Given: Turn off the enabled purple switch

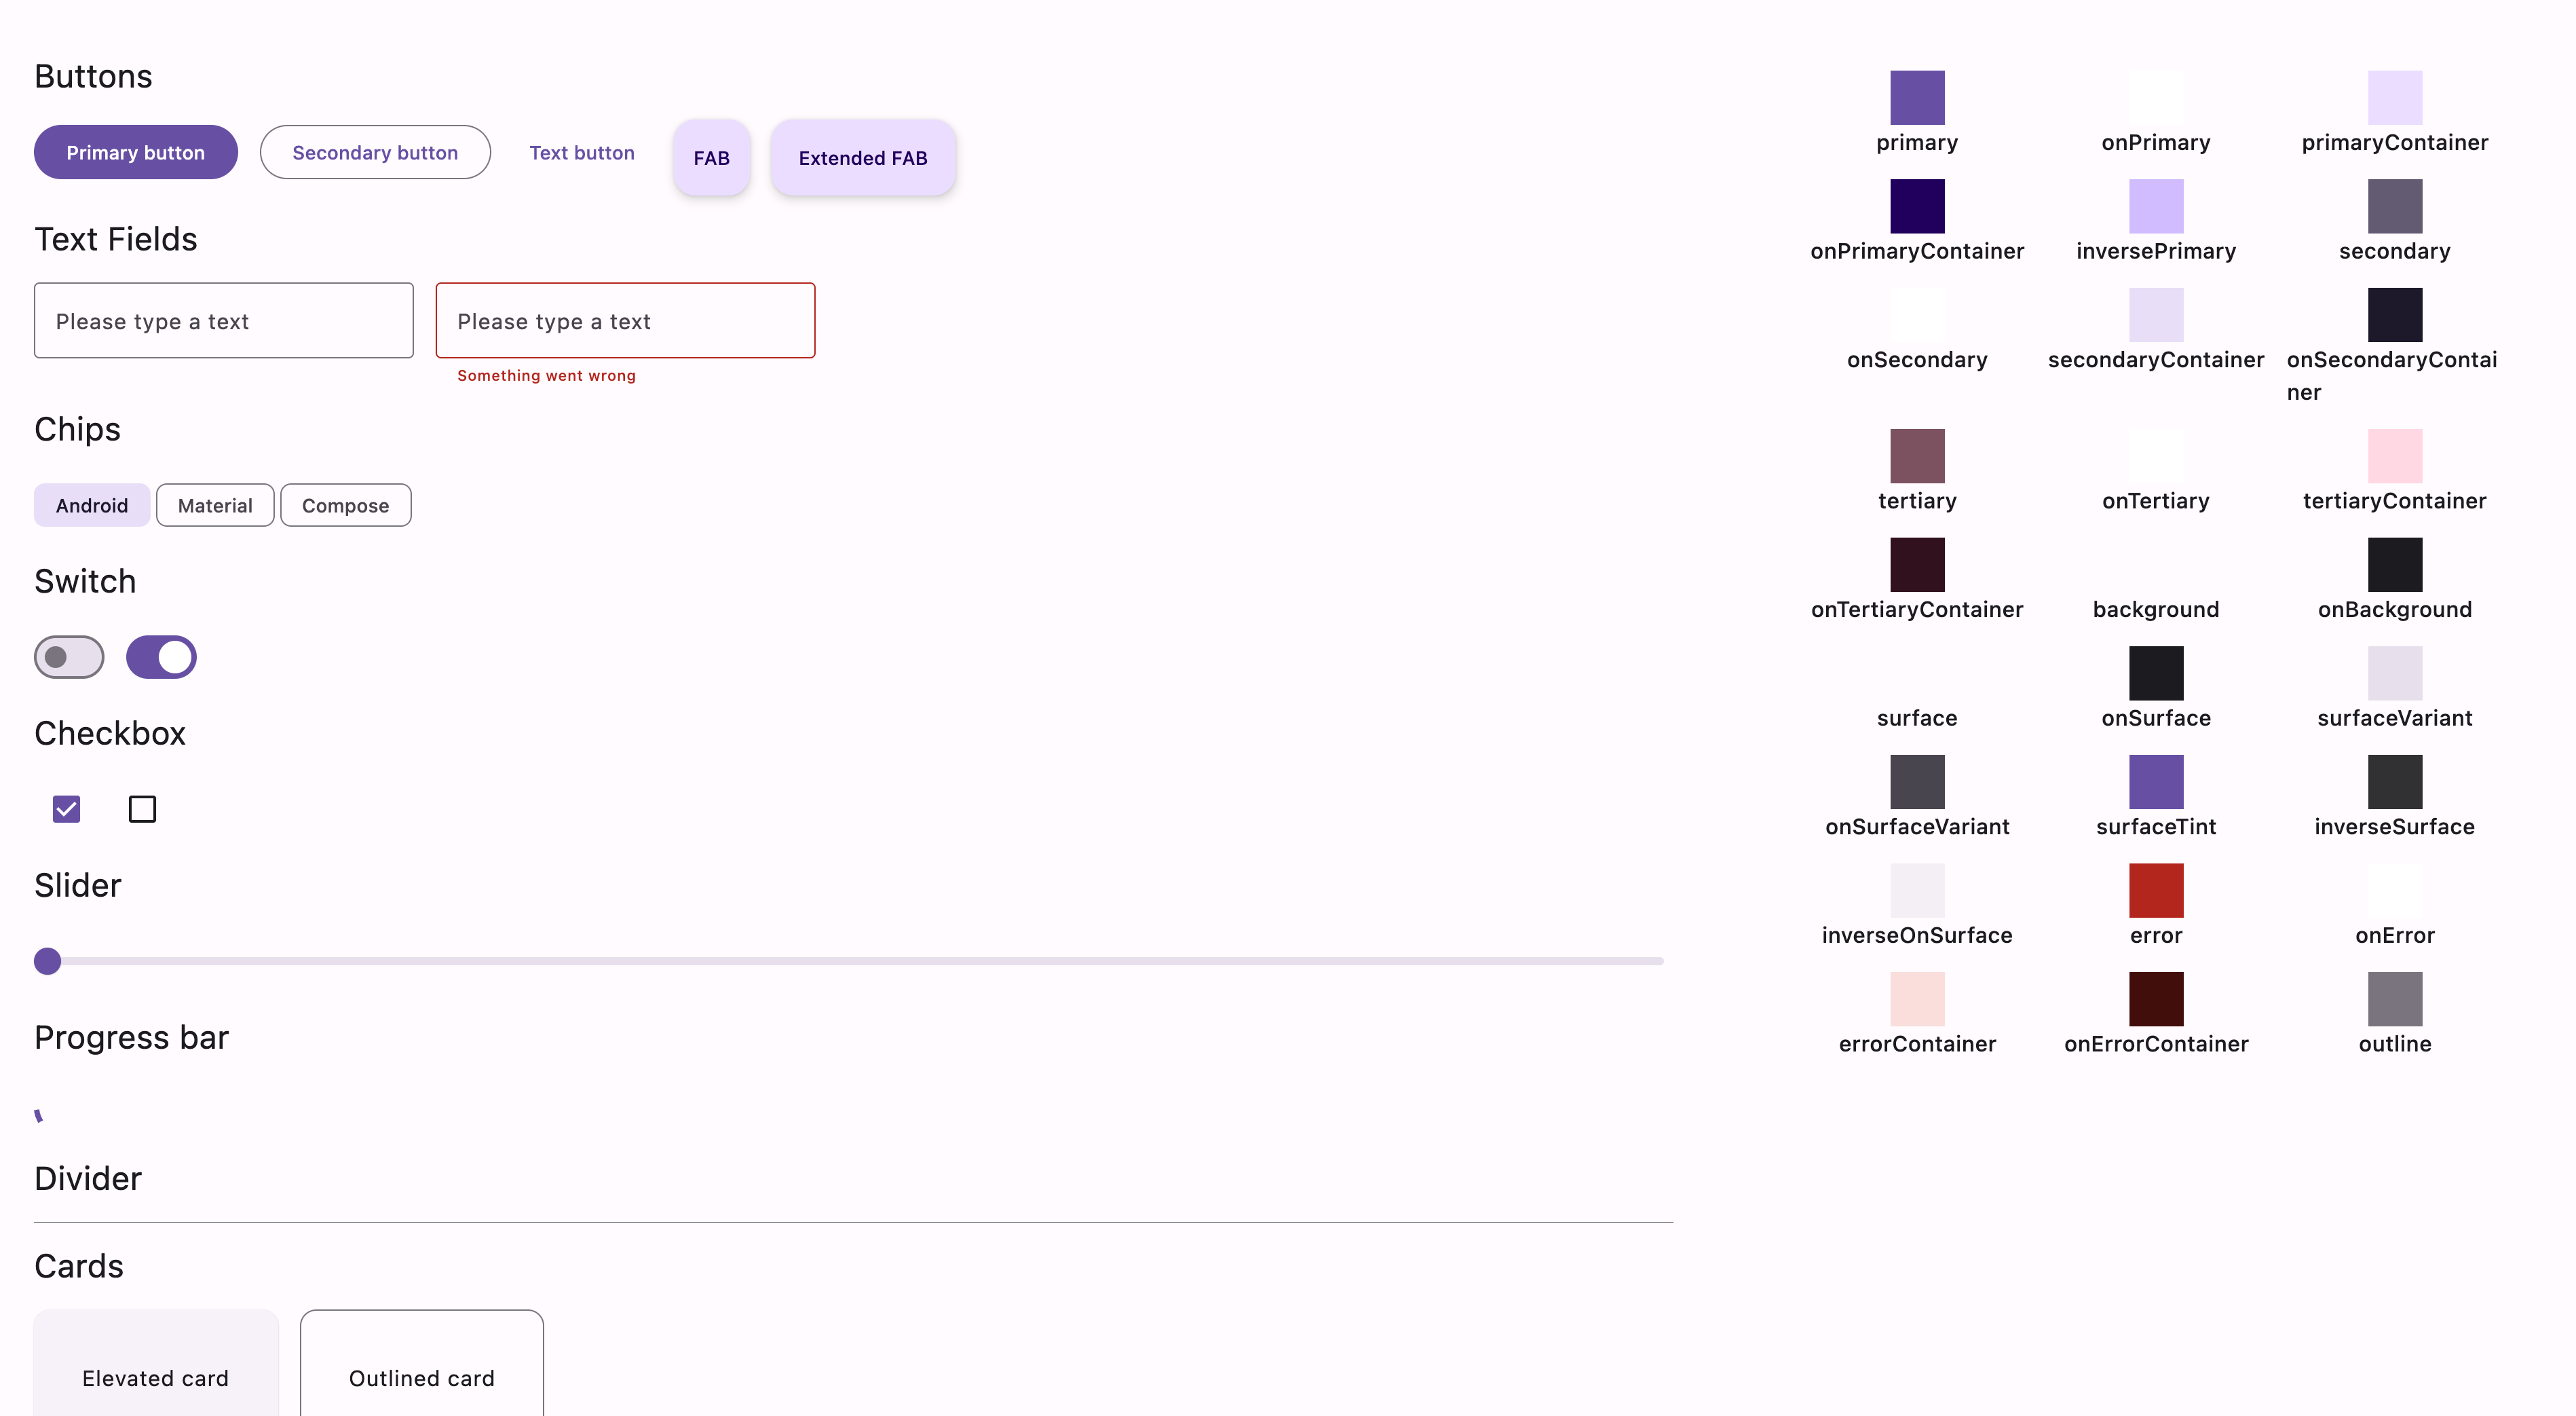Looking at the screenshot, I should point(161,657).
